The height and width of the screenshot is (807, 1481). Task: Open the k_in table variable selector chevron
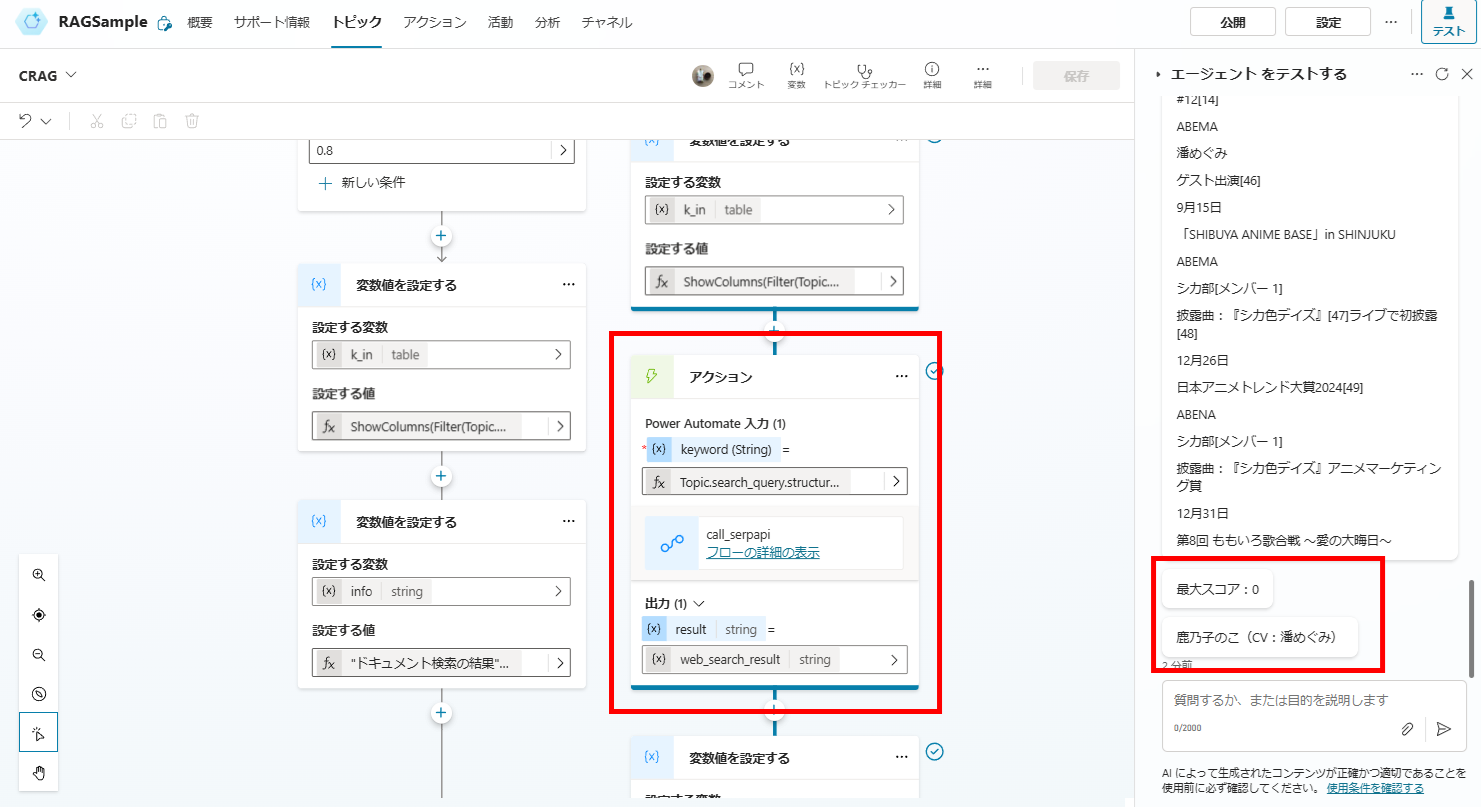[559, 355]
